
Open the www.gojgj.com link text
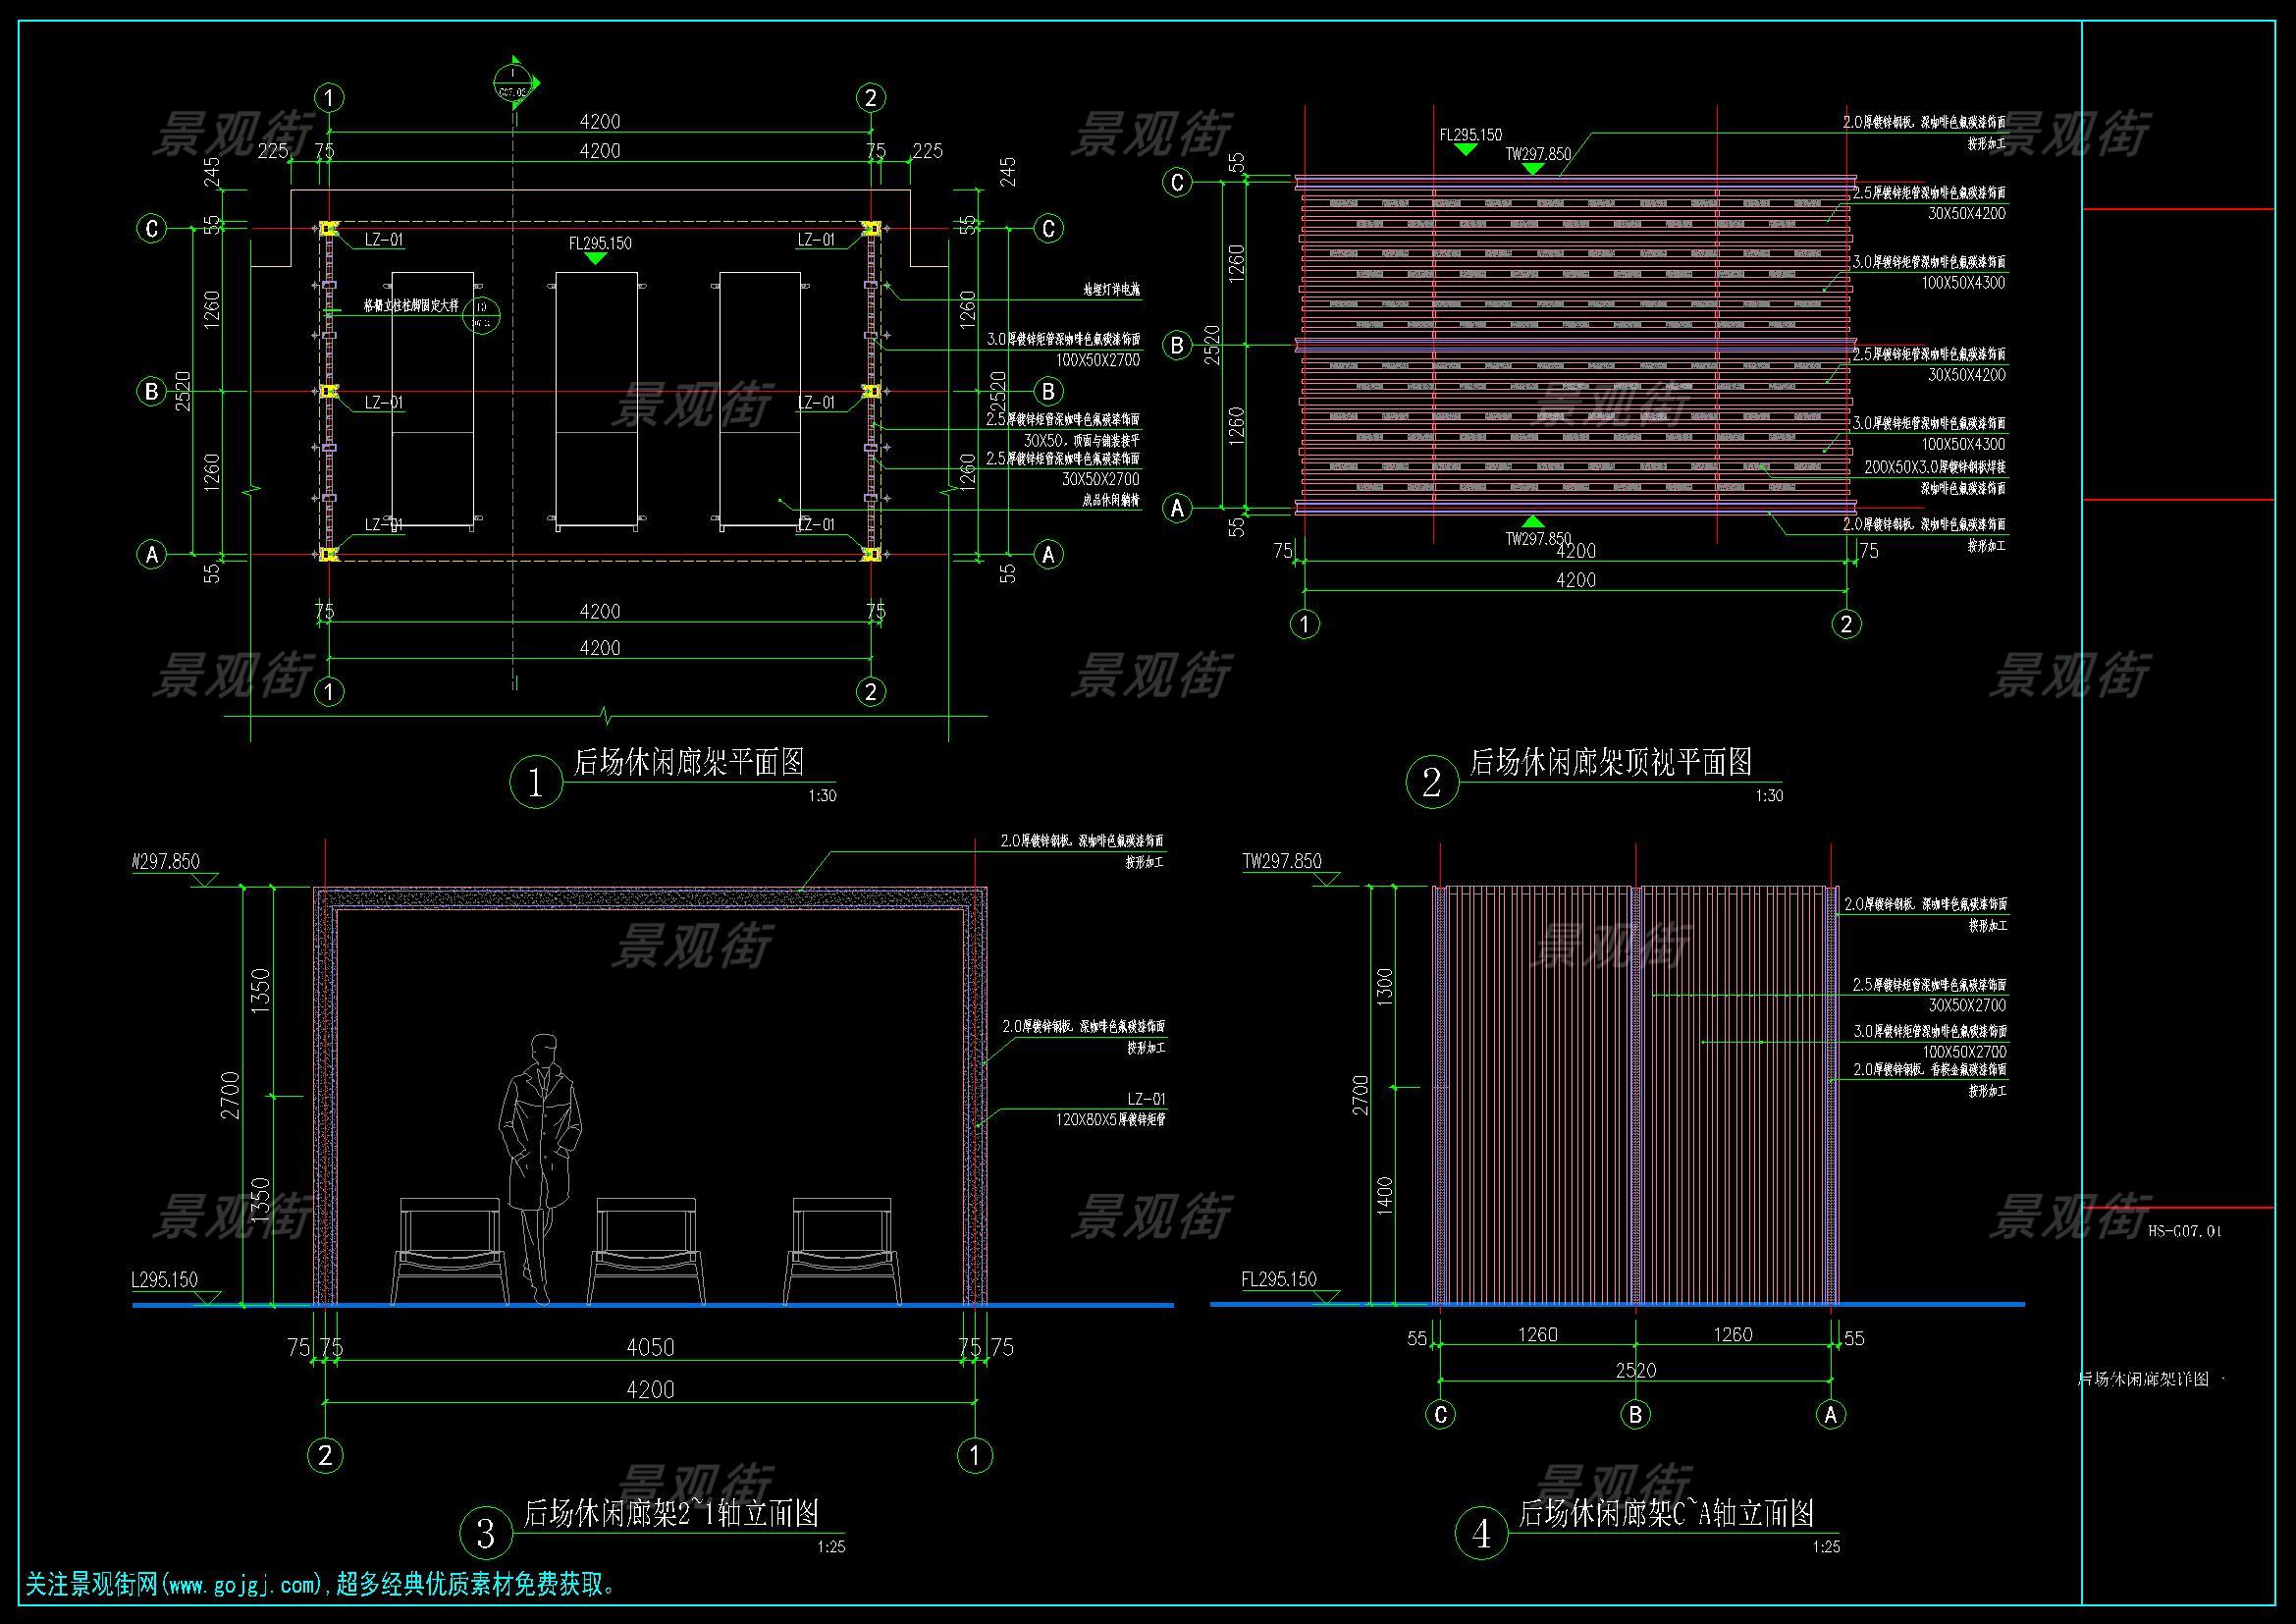click(x=243, y=1585)
